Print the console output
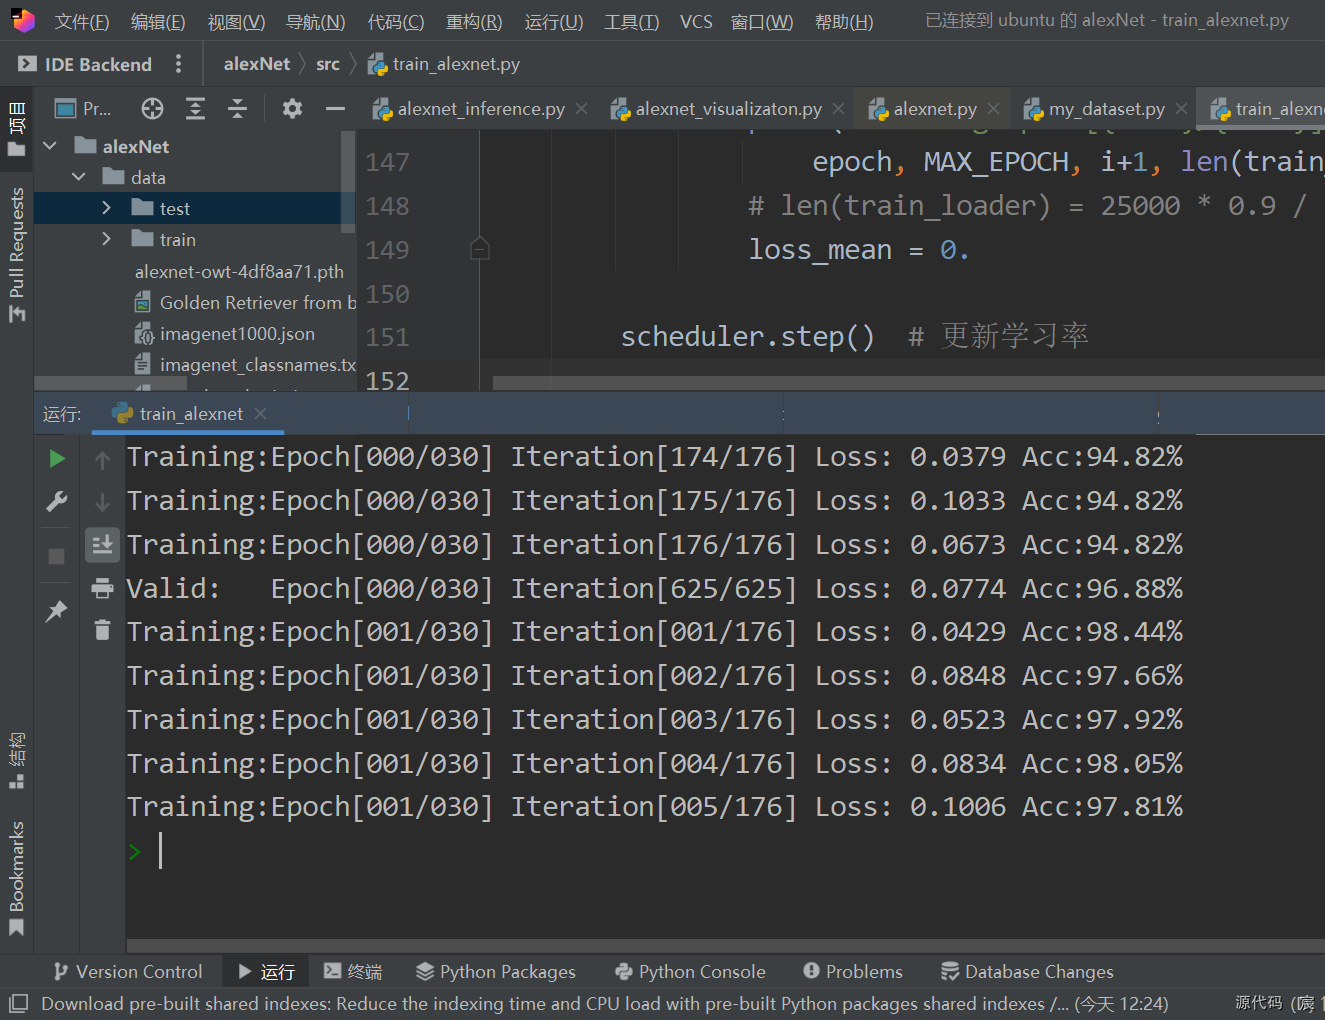1325x1020 pixels. click(x=102, y=588)
